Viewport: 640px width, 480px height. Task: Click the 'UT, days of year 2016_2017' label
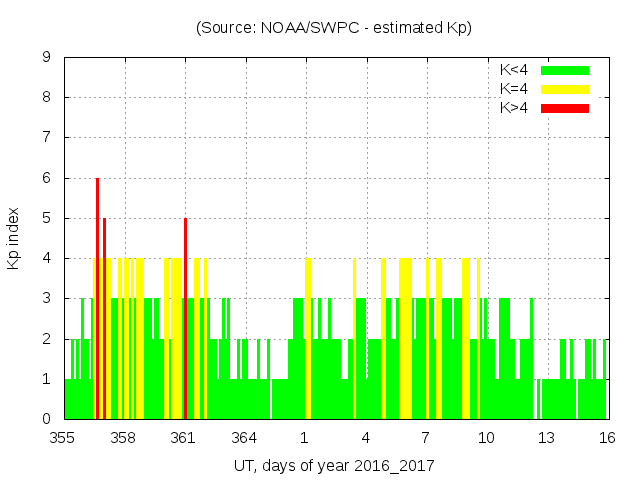click(x=334, y=465)
